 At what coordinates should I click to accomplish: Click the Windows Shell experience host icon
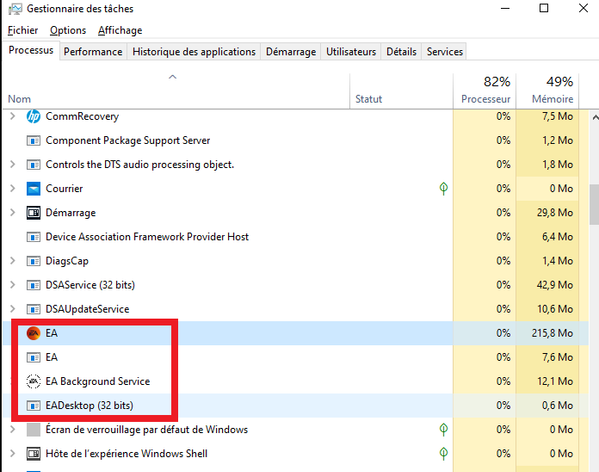pyautogui.click(x=33, y=454)
